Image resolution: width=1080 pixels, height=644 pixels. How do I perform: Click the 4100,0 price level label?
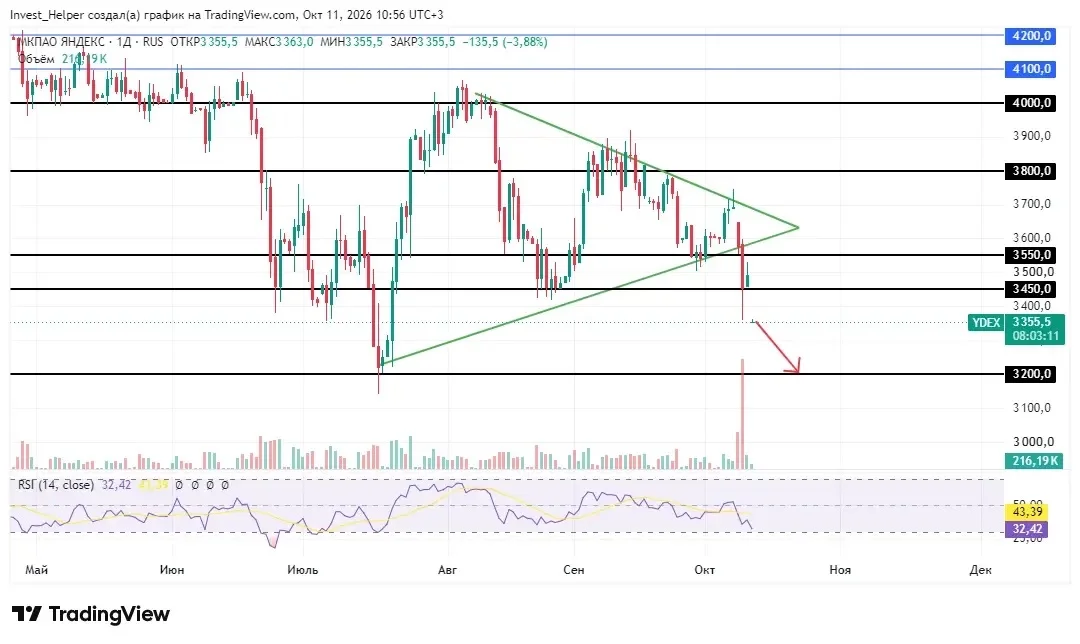click(x=1030, y=69)
